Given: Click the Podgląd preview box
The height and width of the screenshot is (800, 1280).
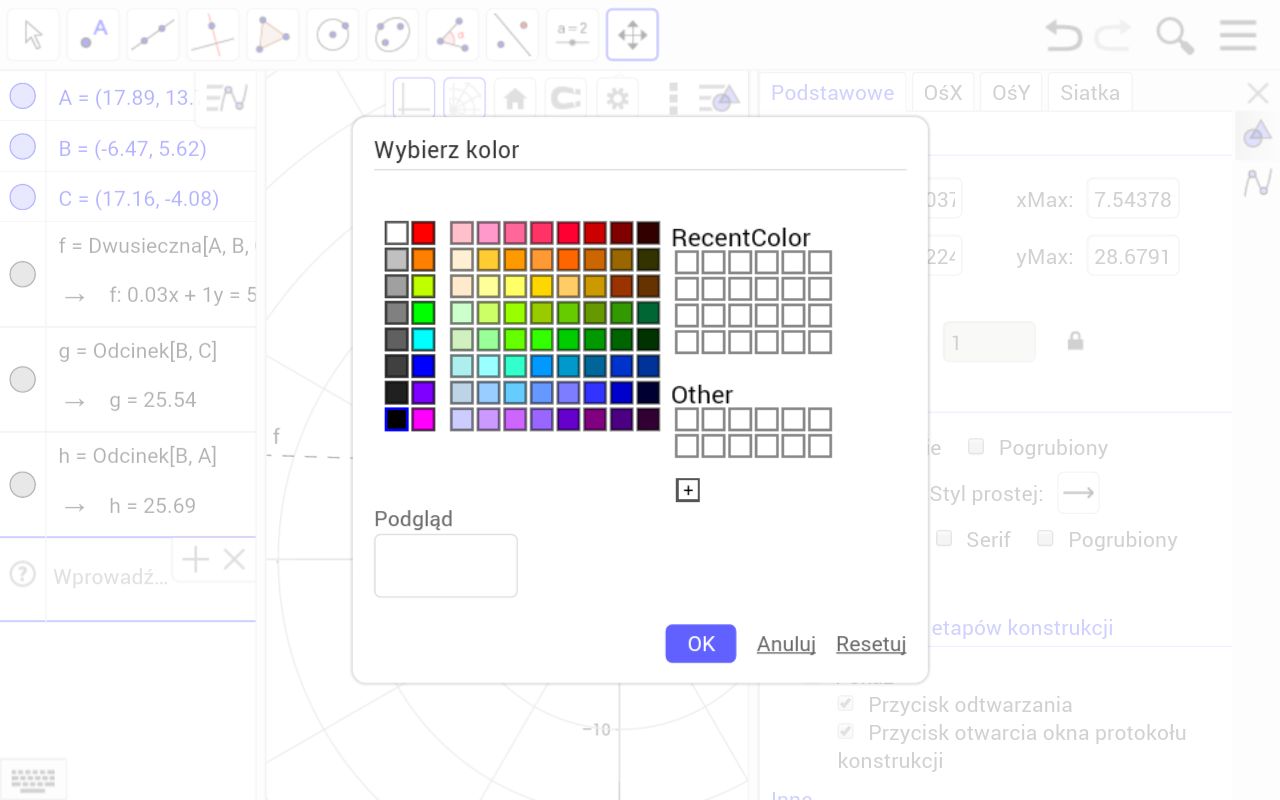Looking at the screenshot, I should pyautogui.click(x=446, y=566).
